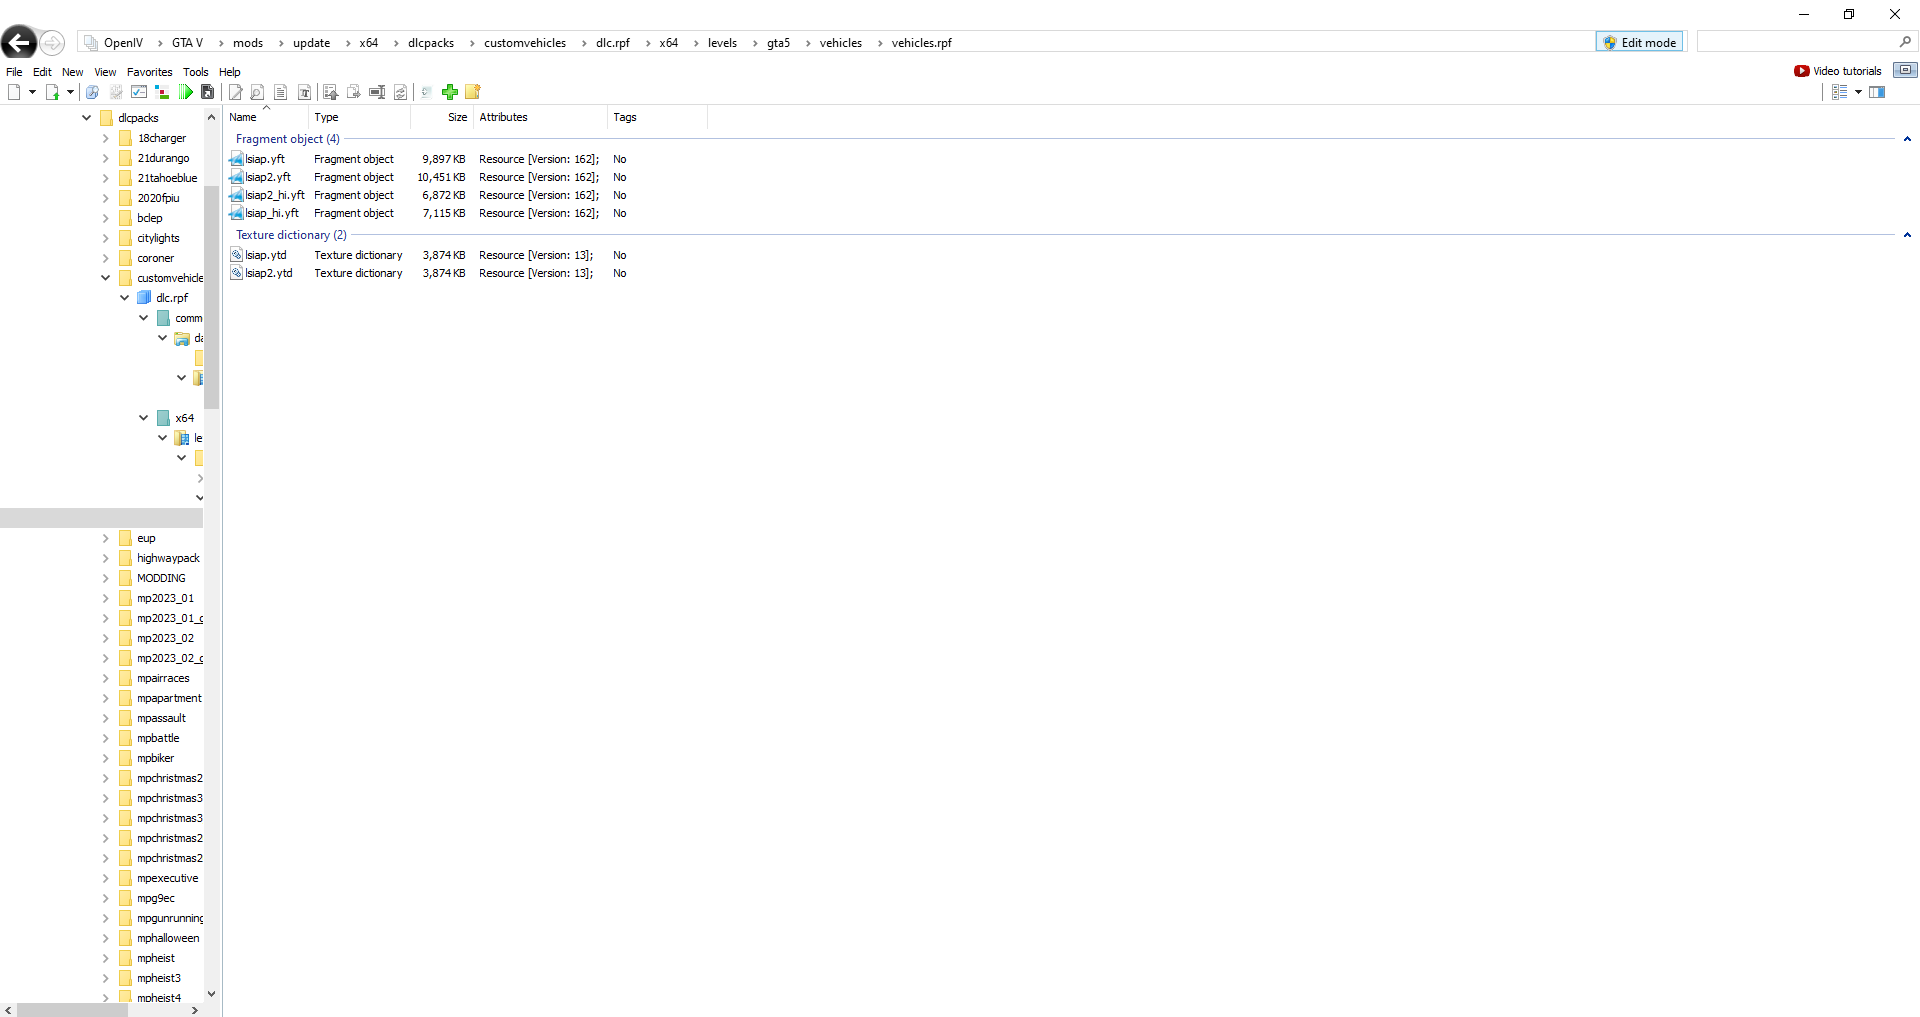Select the lsiap2_hi.yft file
This screenshot has height=1017, width=1920.
(x=274, y=195)
